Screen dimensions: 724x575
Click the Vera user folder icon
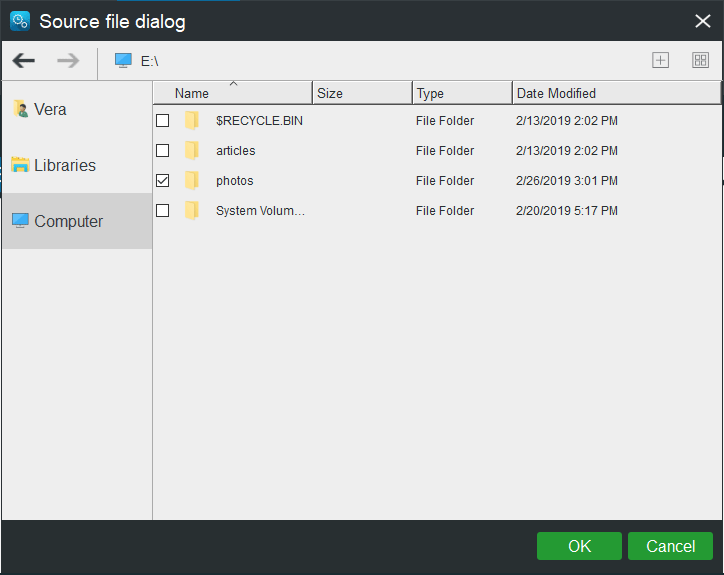pyautogui.click(x=20, y=109)
